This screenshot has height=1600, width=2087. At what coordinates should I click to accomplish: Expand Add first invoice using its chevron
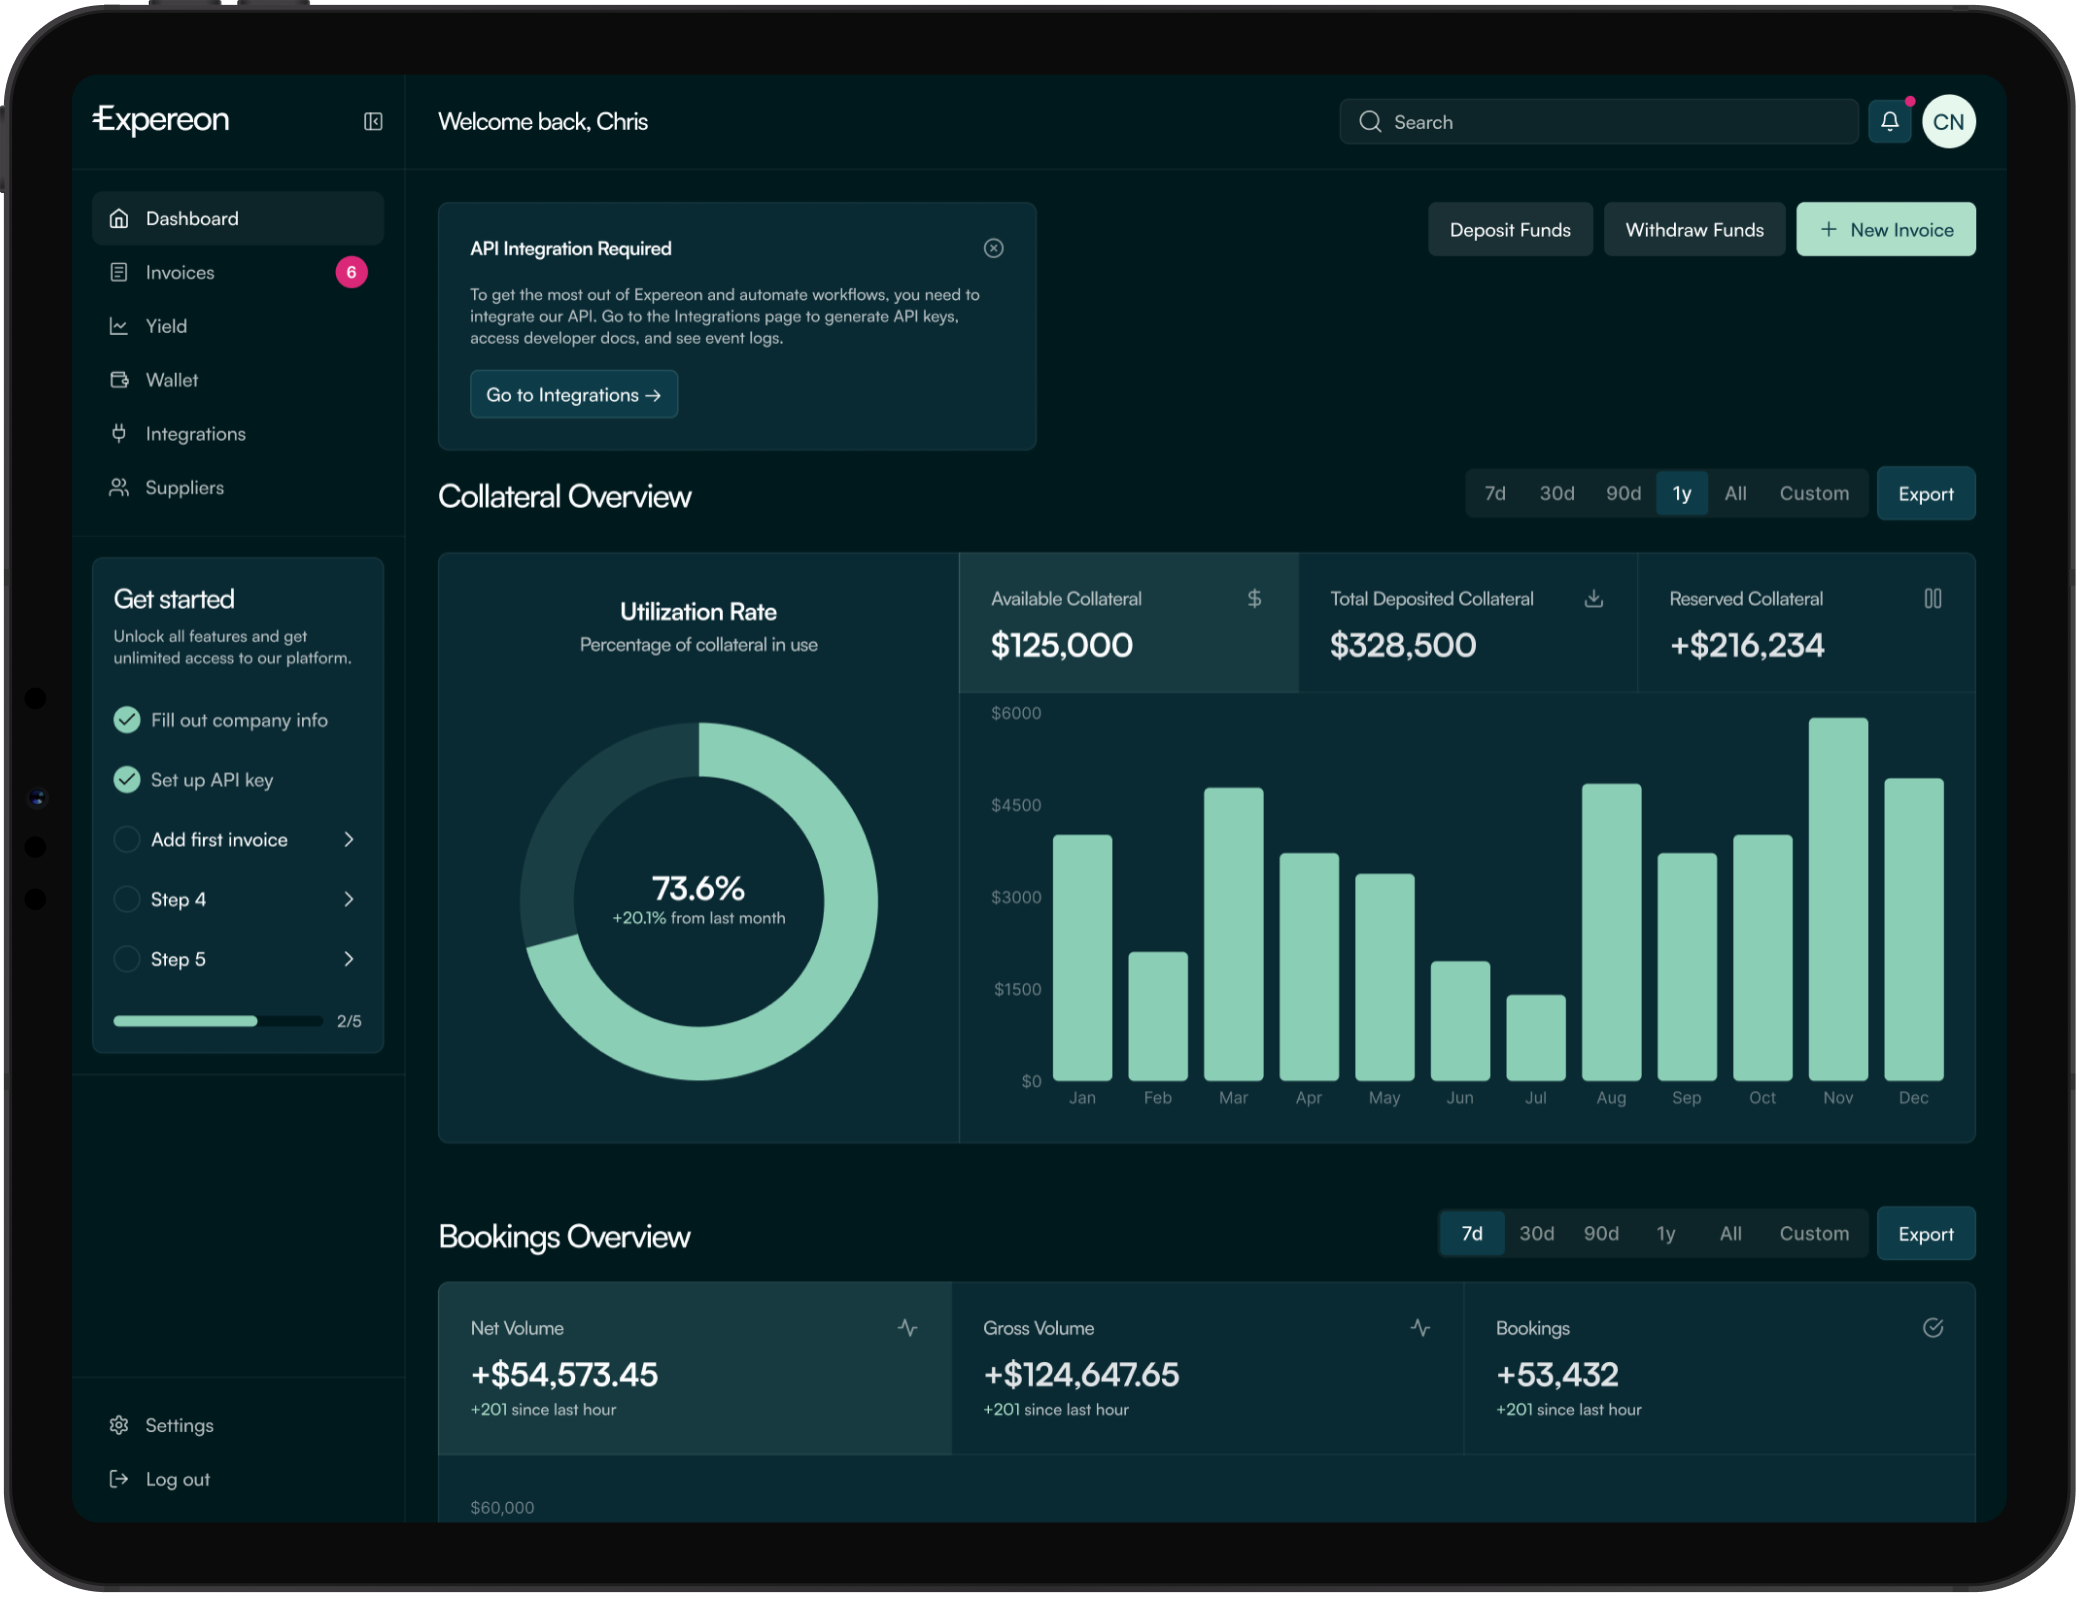tap(348, 840)
